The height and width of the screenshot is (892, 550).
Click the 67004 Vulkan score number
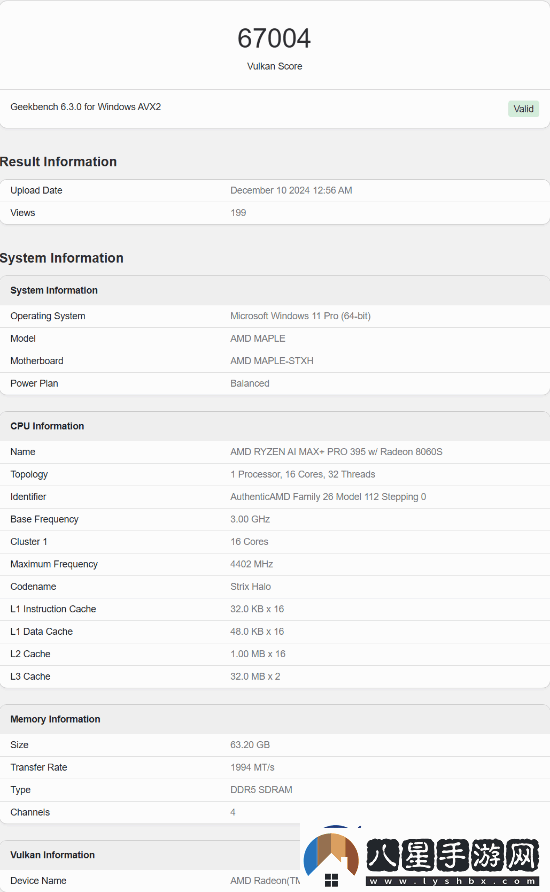[274, 39]
